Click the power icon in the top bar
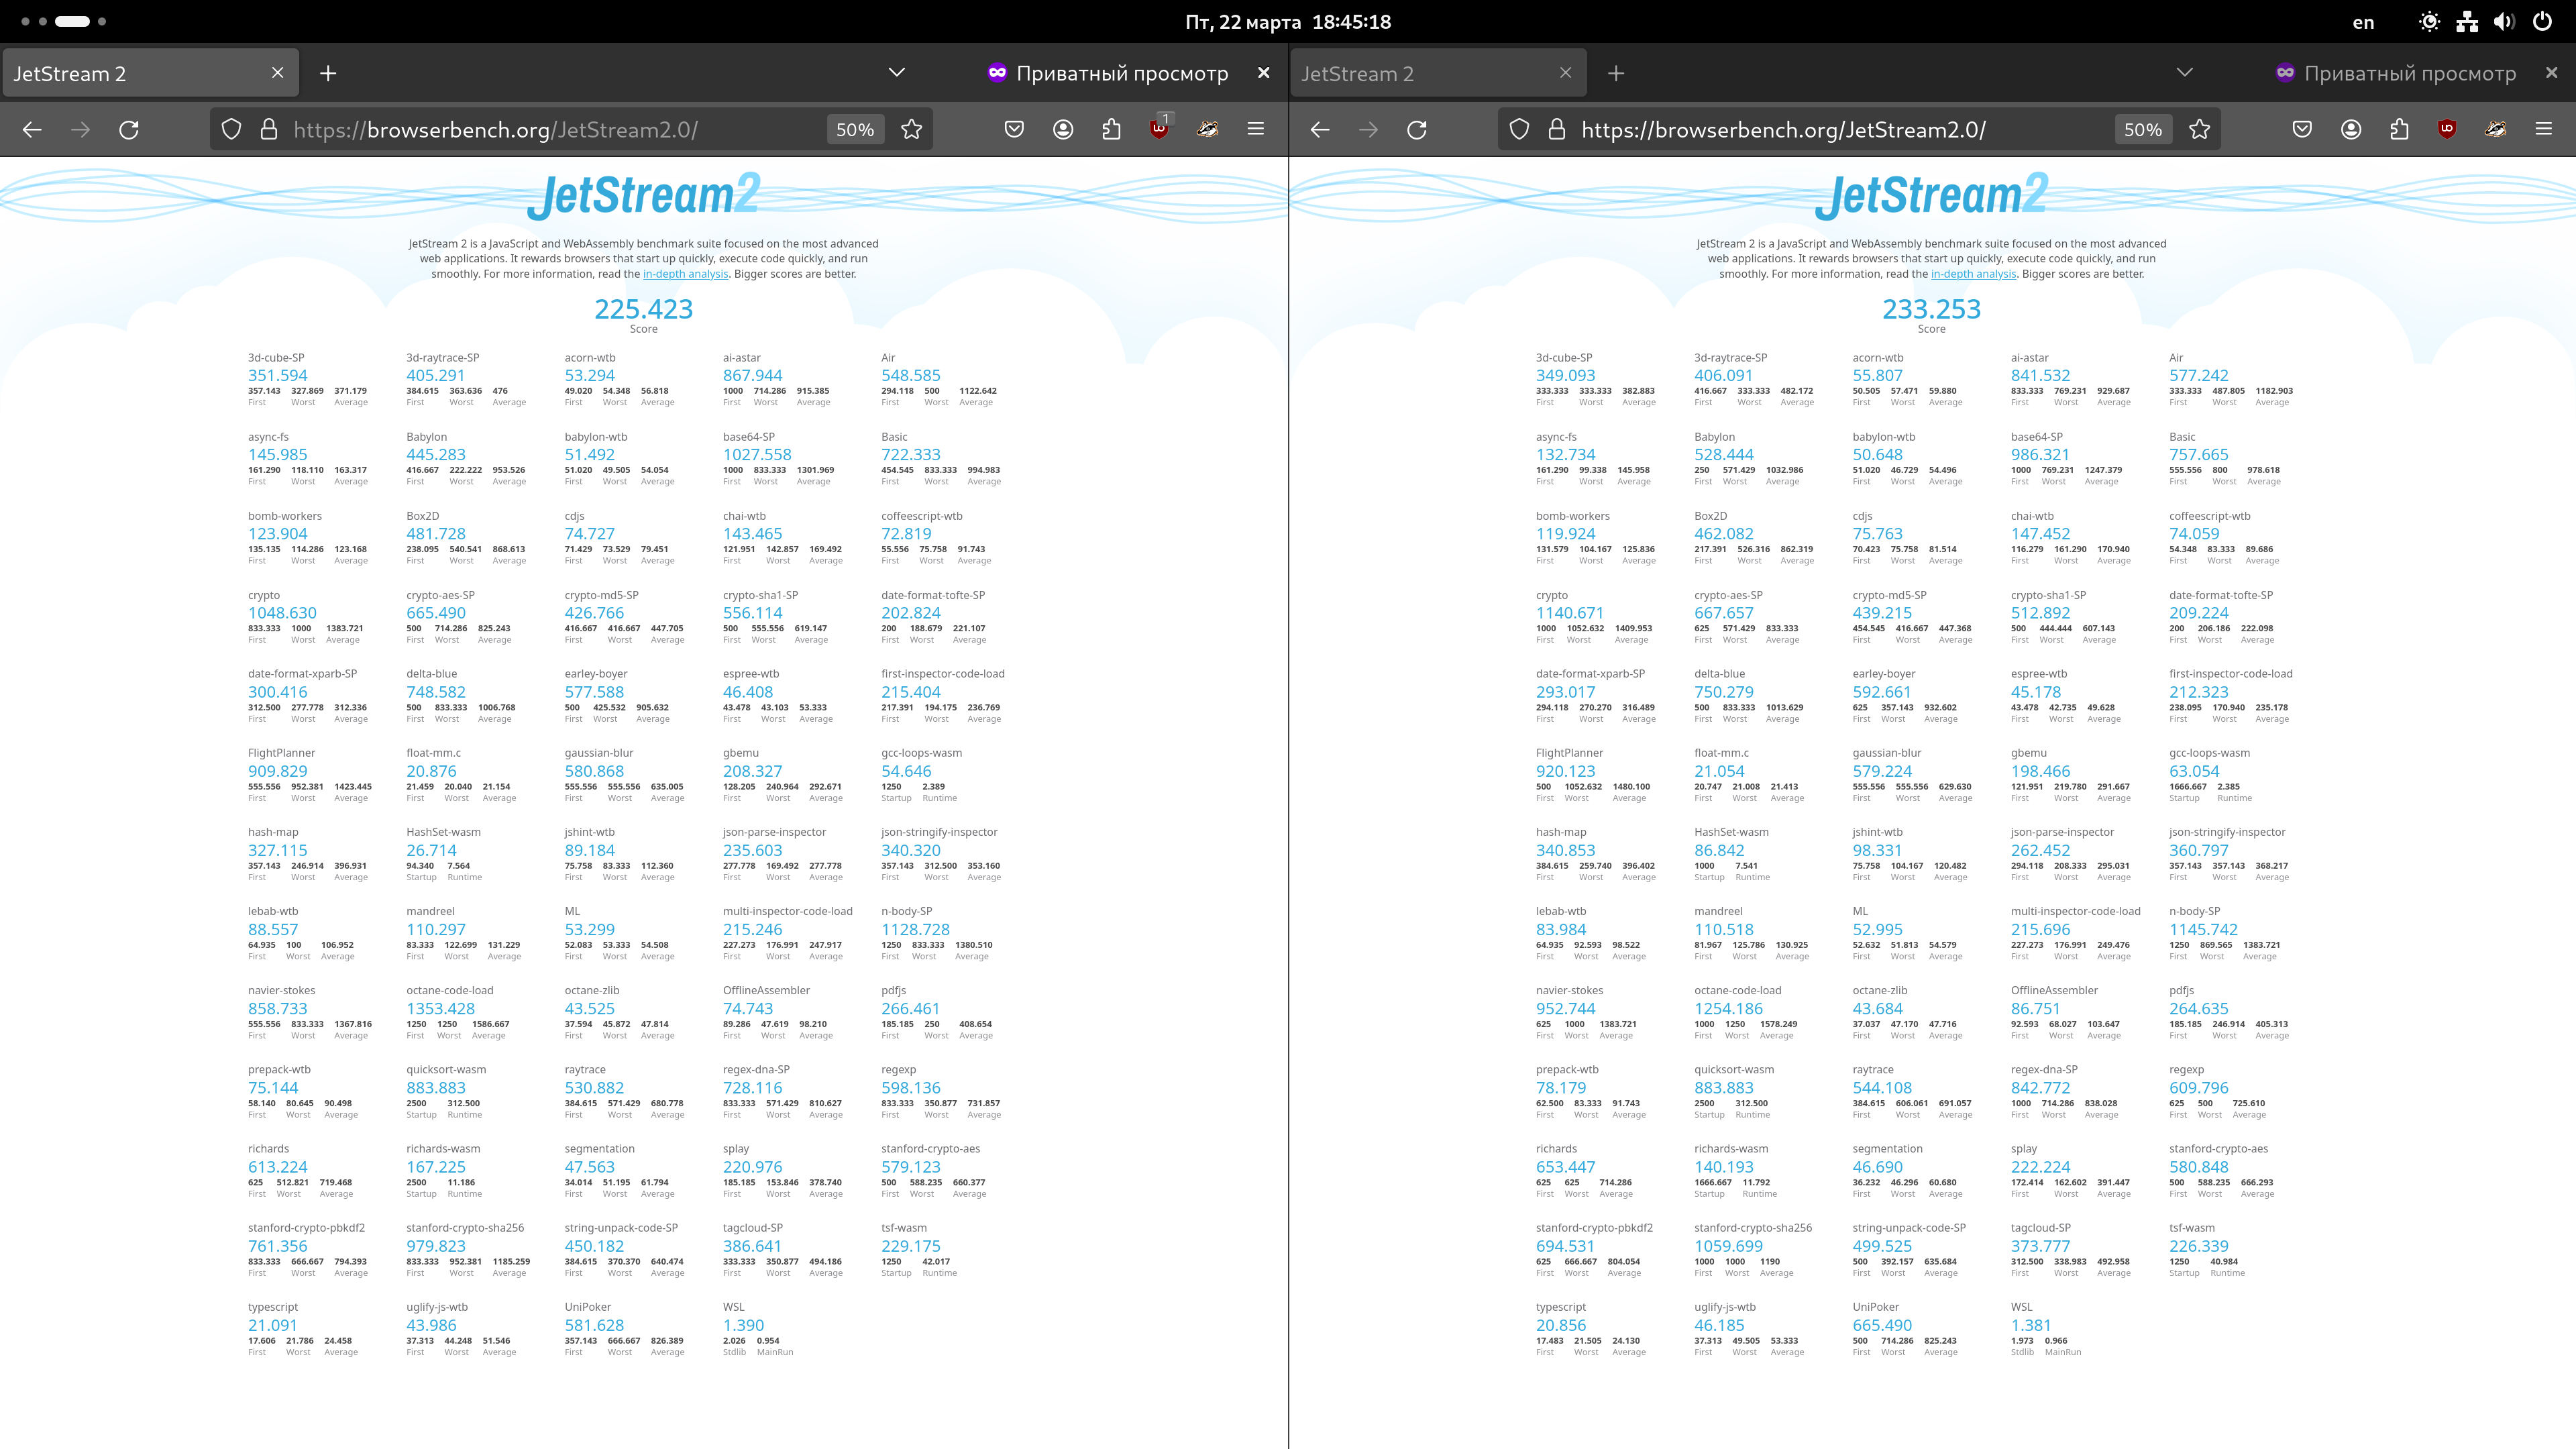 pyautogui.click(x=2542, y=21)
